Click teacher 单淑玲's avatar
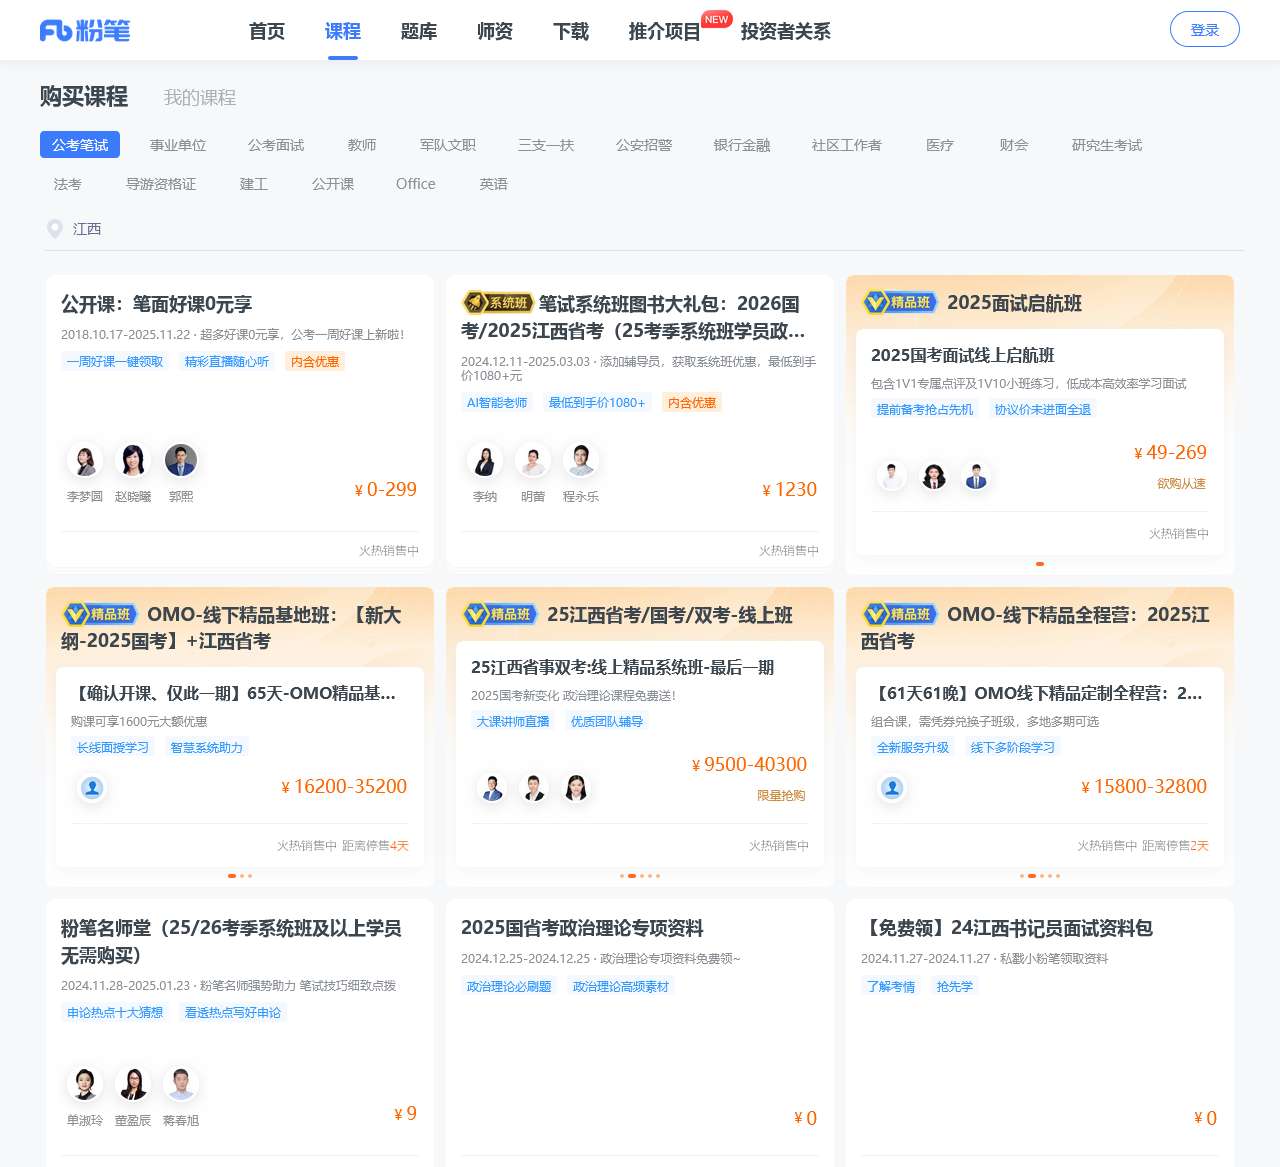This screenshot has height=1167, width=1280. coord(85,1084)
